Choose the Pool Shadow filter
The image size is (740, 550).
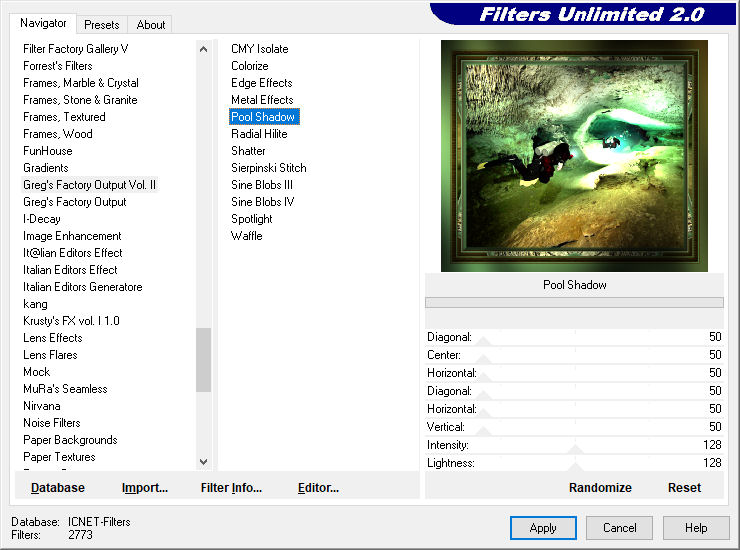[x=264, y=117]
